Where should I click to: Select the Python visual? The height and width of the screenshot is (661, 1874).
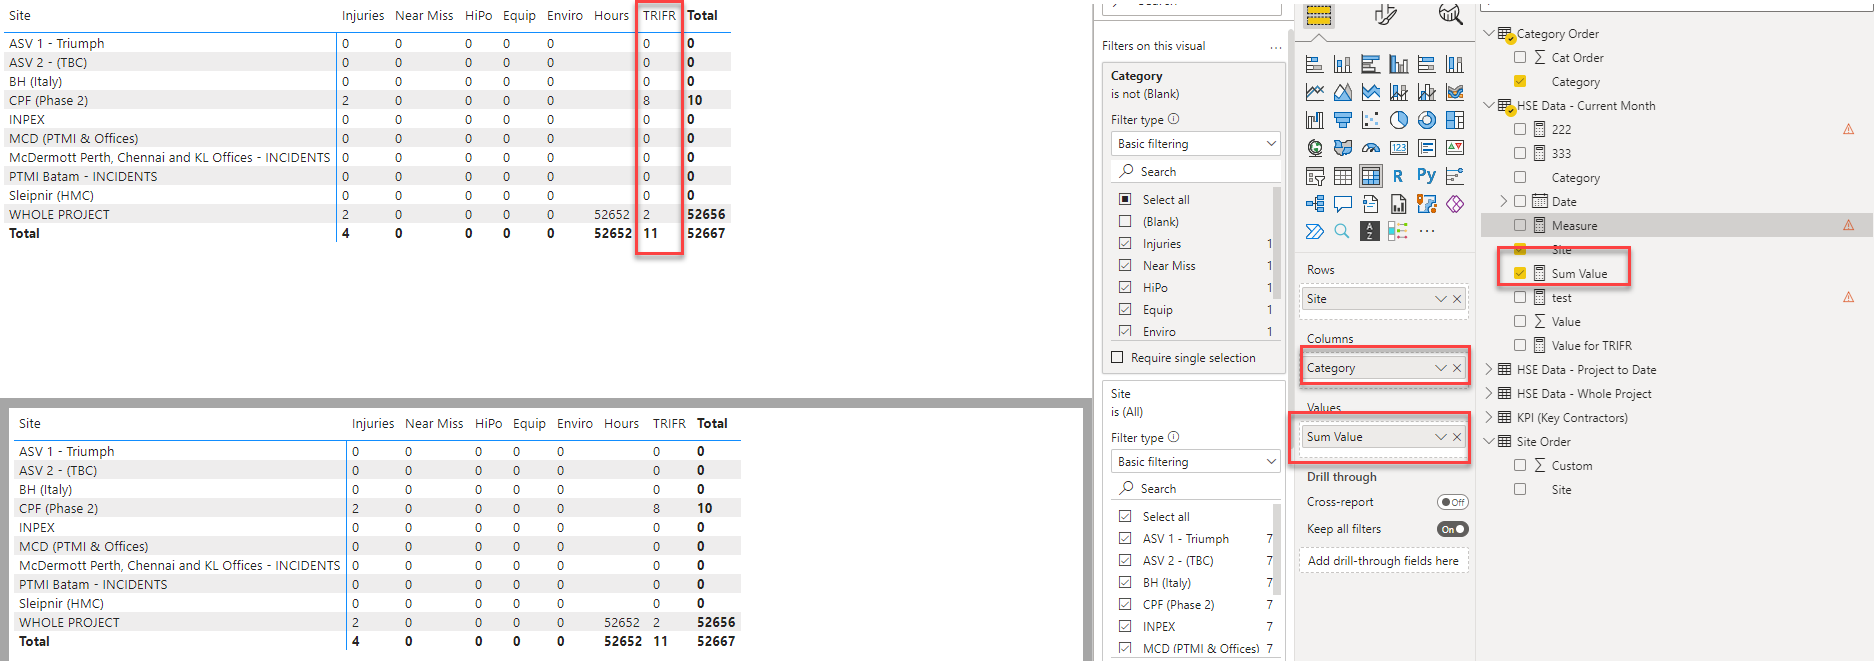coord(1427,176)
